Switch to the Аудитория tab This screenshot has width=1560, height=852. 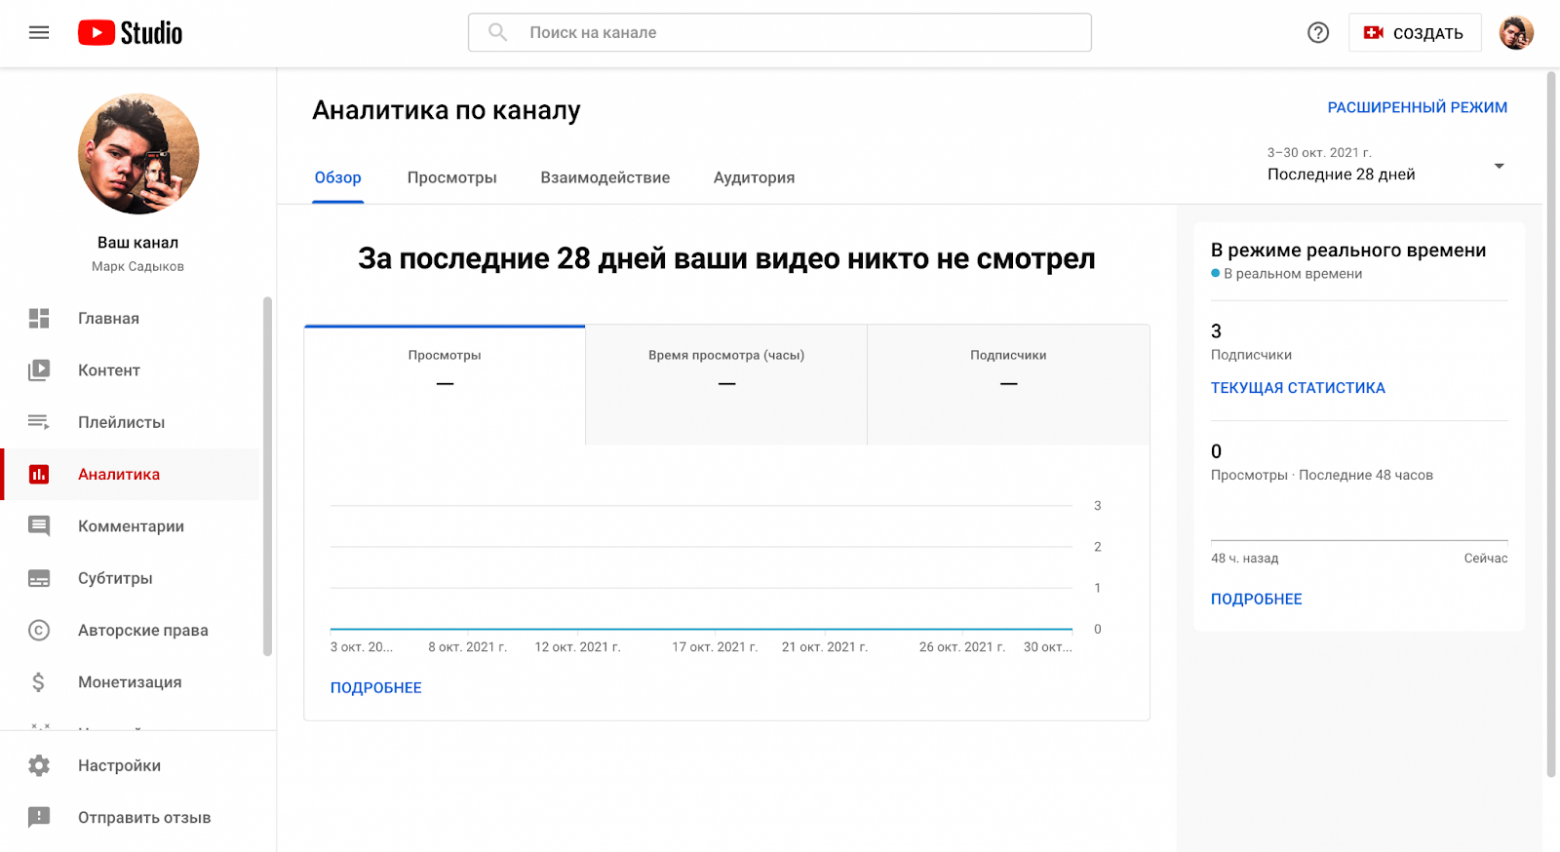753,178
